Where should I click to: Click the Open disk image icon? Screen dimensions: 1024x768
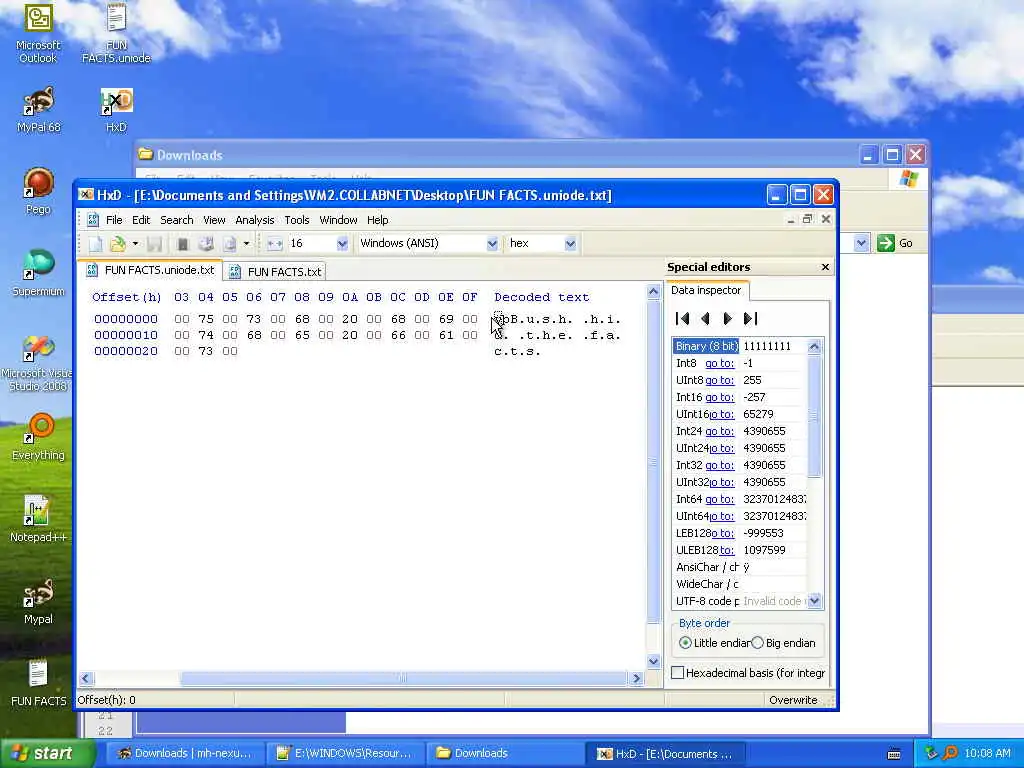[x=229, y=244]
